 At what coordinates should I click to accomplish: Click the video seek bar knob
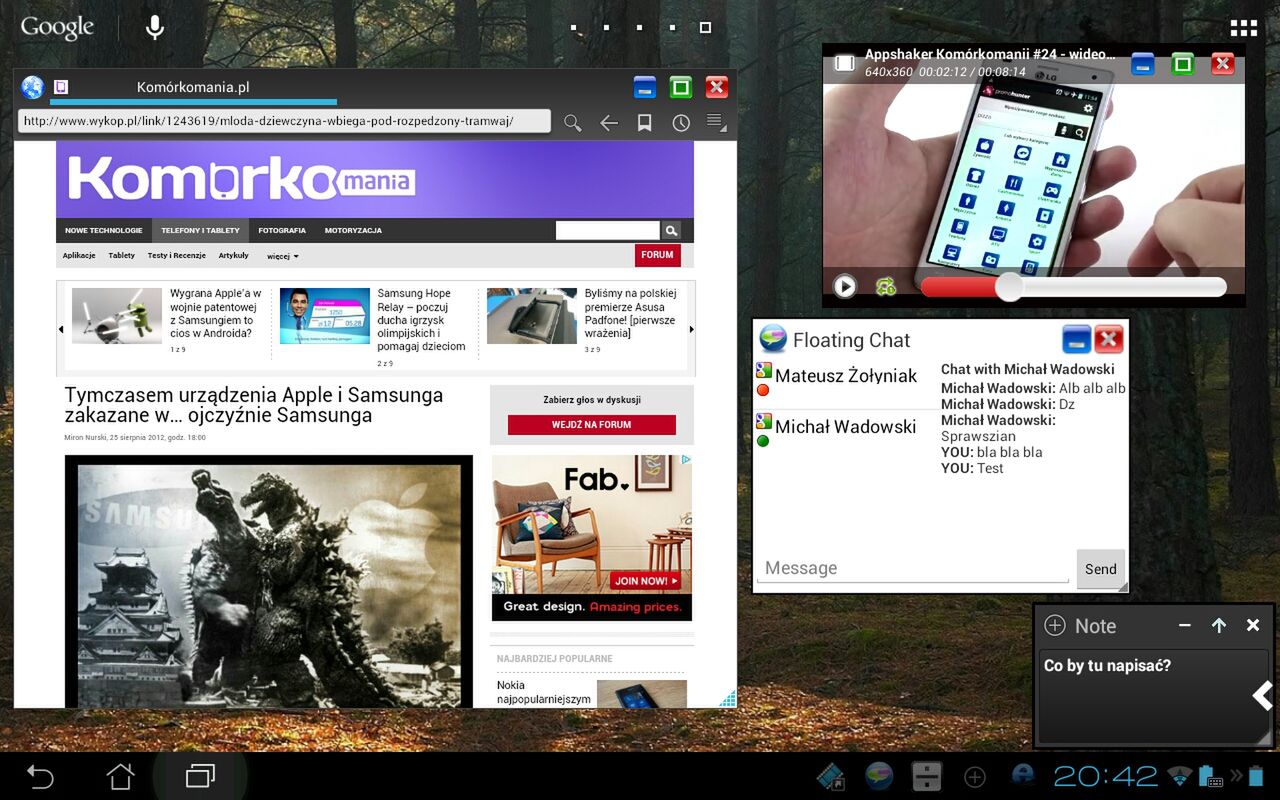point(1009,287)
